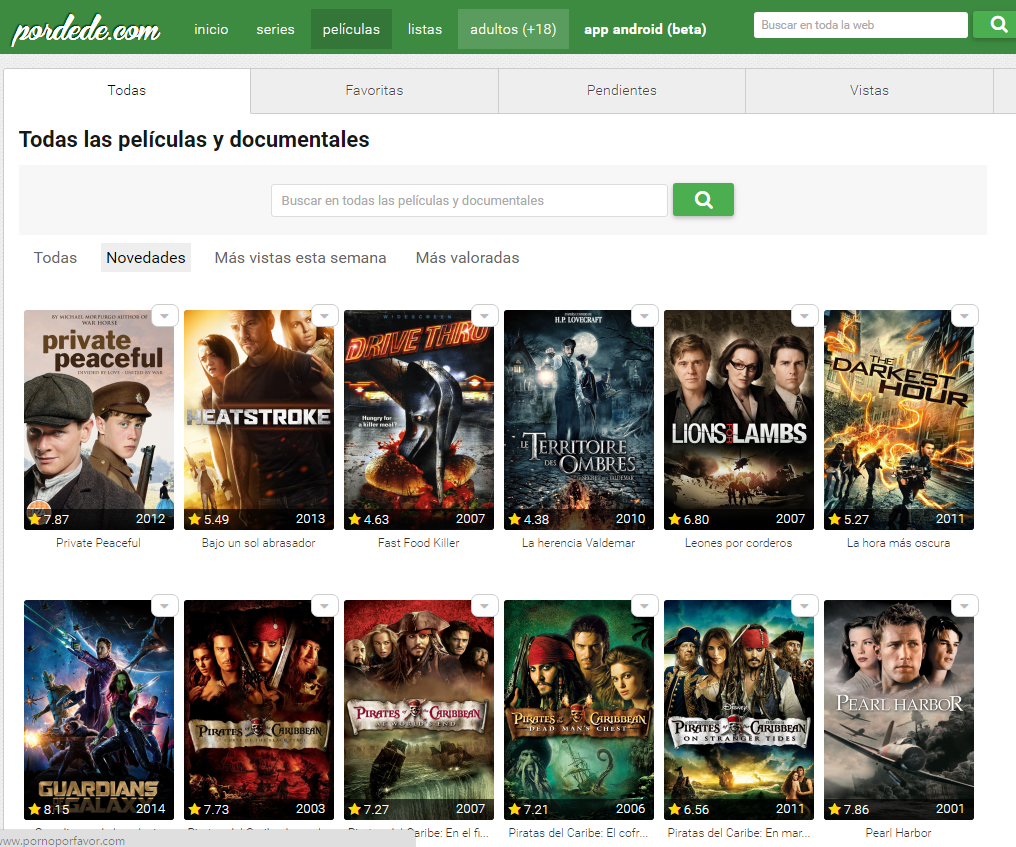Click the pordede.com logo
This screenshot has height=847, width=1016.
[x=86, y=29]
